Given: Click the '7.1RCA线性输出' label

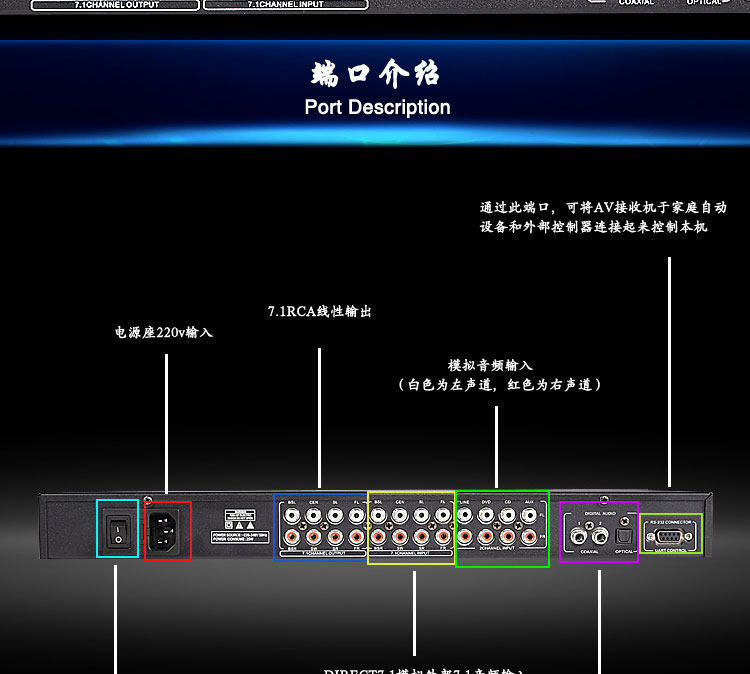Looking at the screenshot, I should pyautogui.click(x=320, y=312).
